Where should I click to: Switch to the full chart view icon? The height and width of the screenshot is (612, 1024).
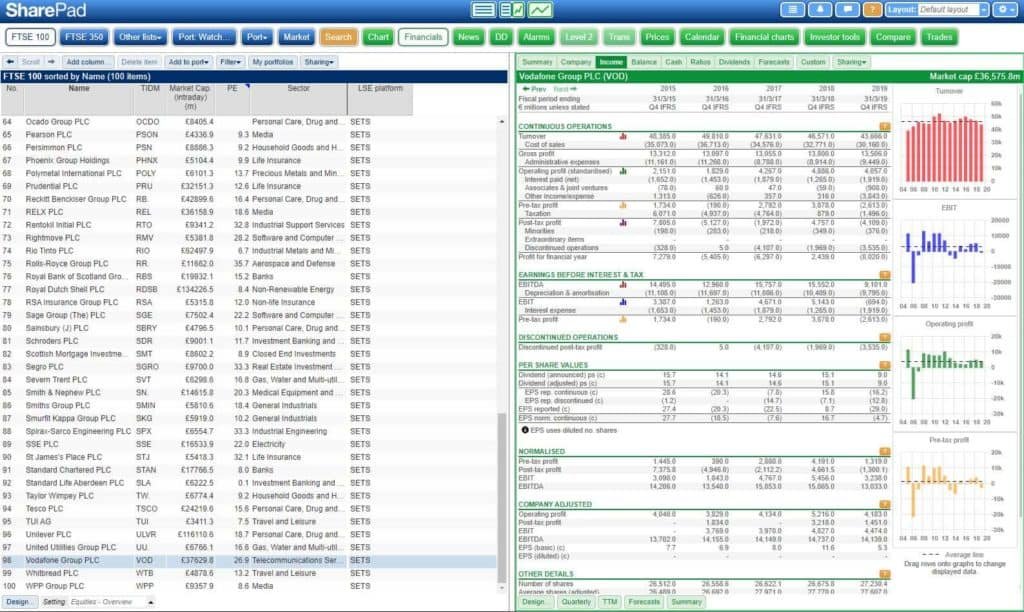point(540,10)
